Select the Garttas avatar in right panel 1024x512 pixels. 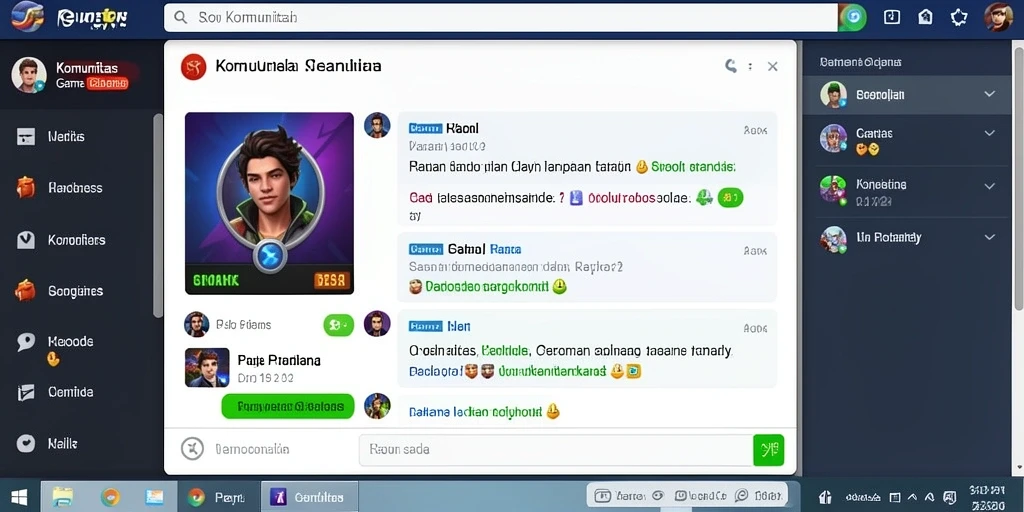point(833,138)
